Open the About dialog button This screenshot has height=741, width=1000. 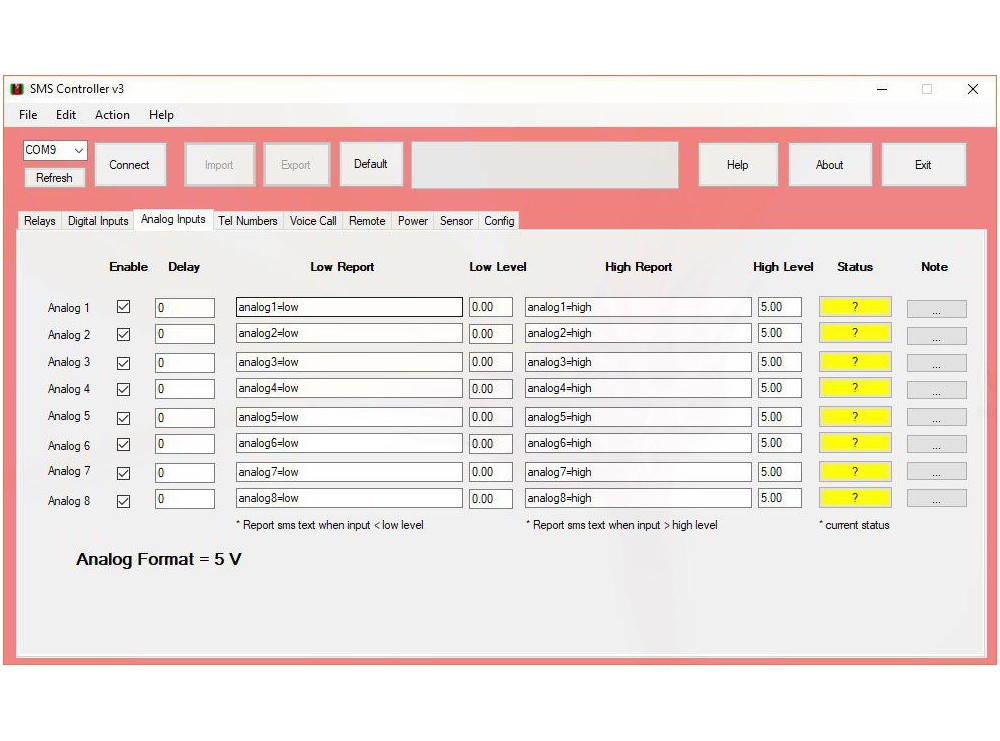pos(829,165)
